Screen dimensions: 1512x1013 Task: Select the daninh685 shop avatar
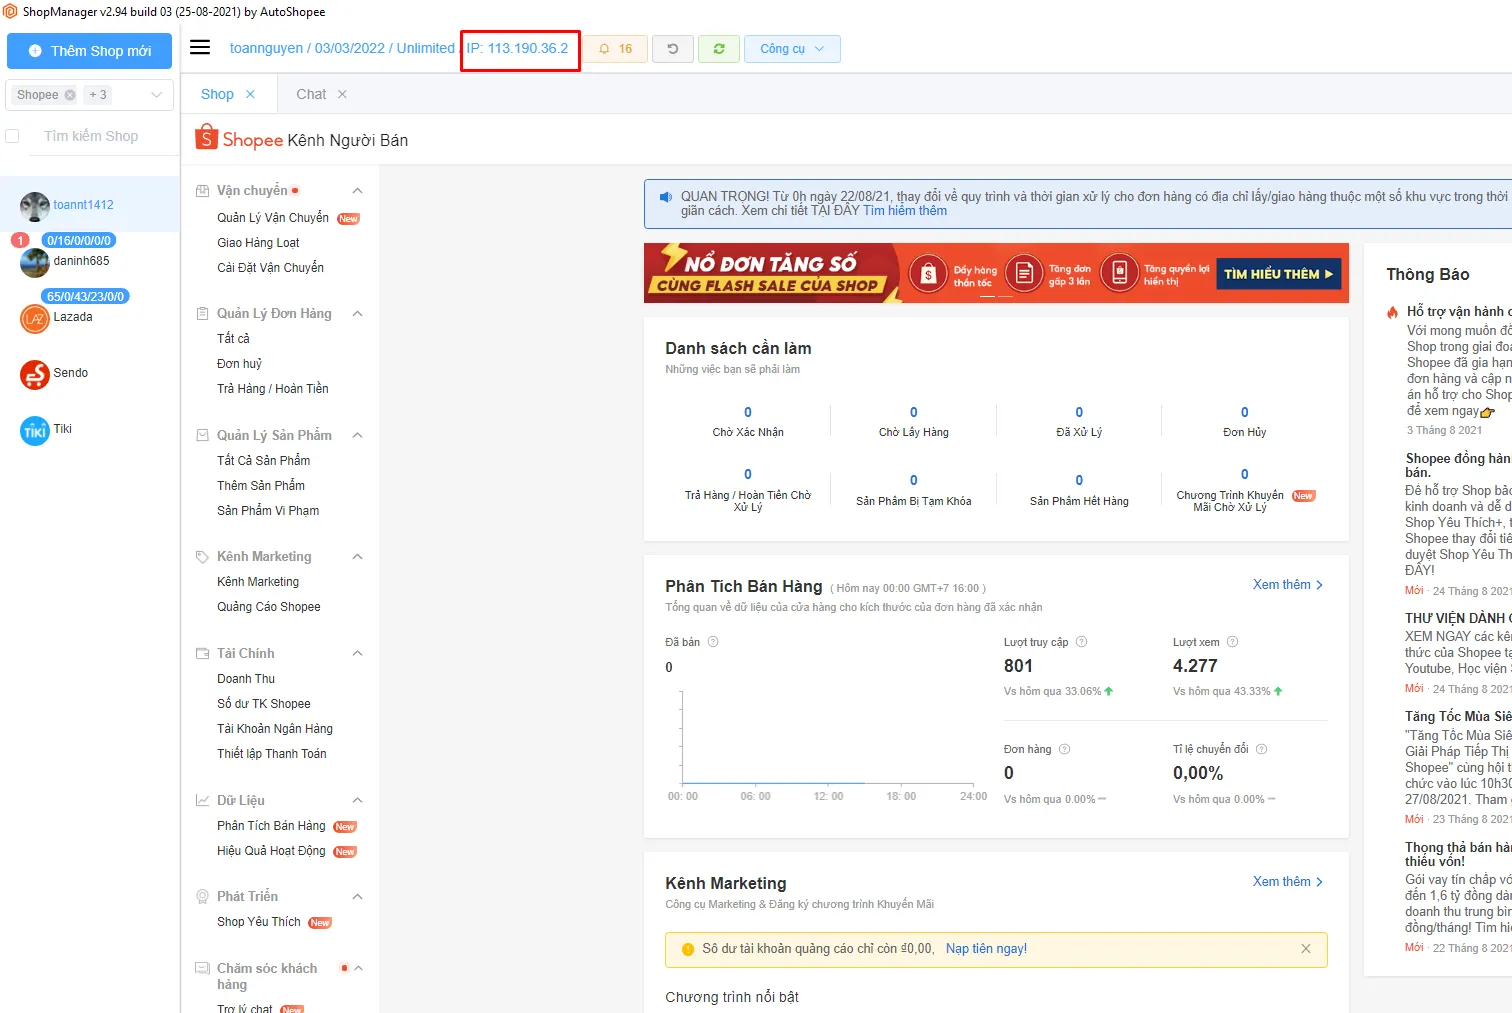pyautogui.click(x=35, y=262)
